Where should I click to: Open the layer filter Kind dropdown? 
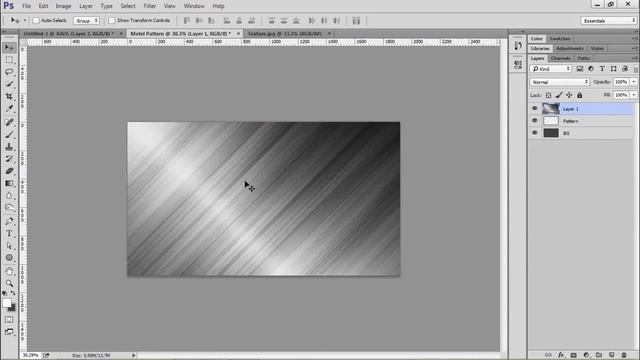pos(551,69)
